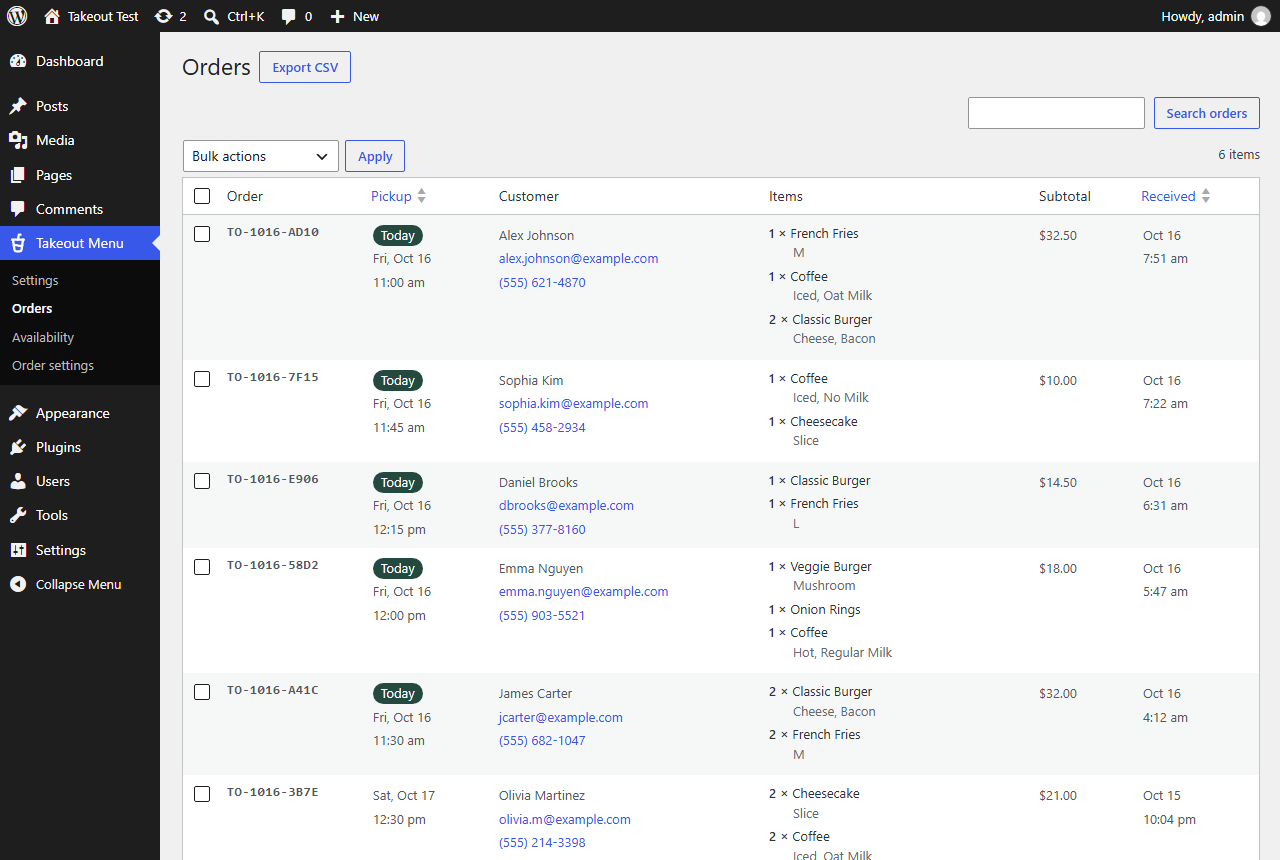Click the updates icon showing 2
Image resolution: width=1280 pixels, height=860 pixels.
pos(163,16)
